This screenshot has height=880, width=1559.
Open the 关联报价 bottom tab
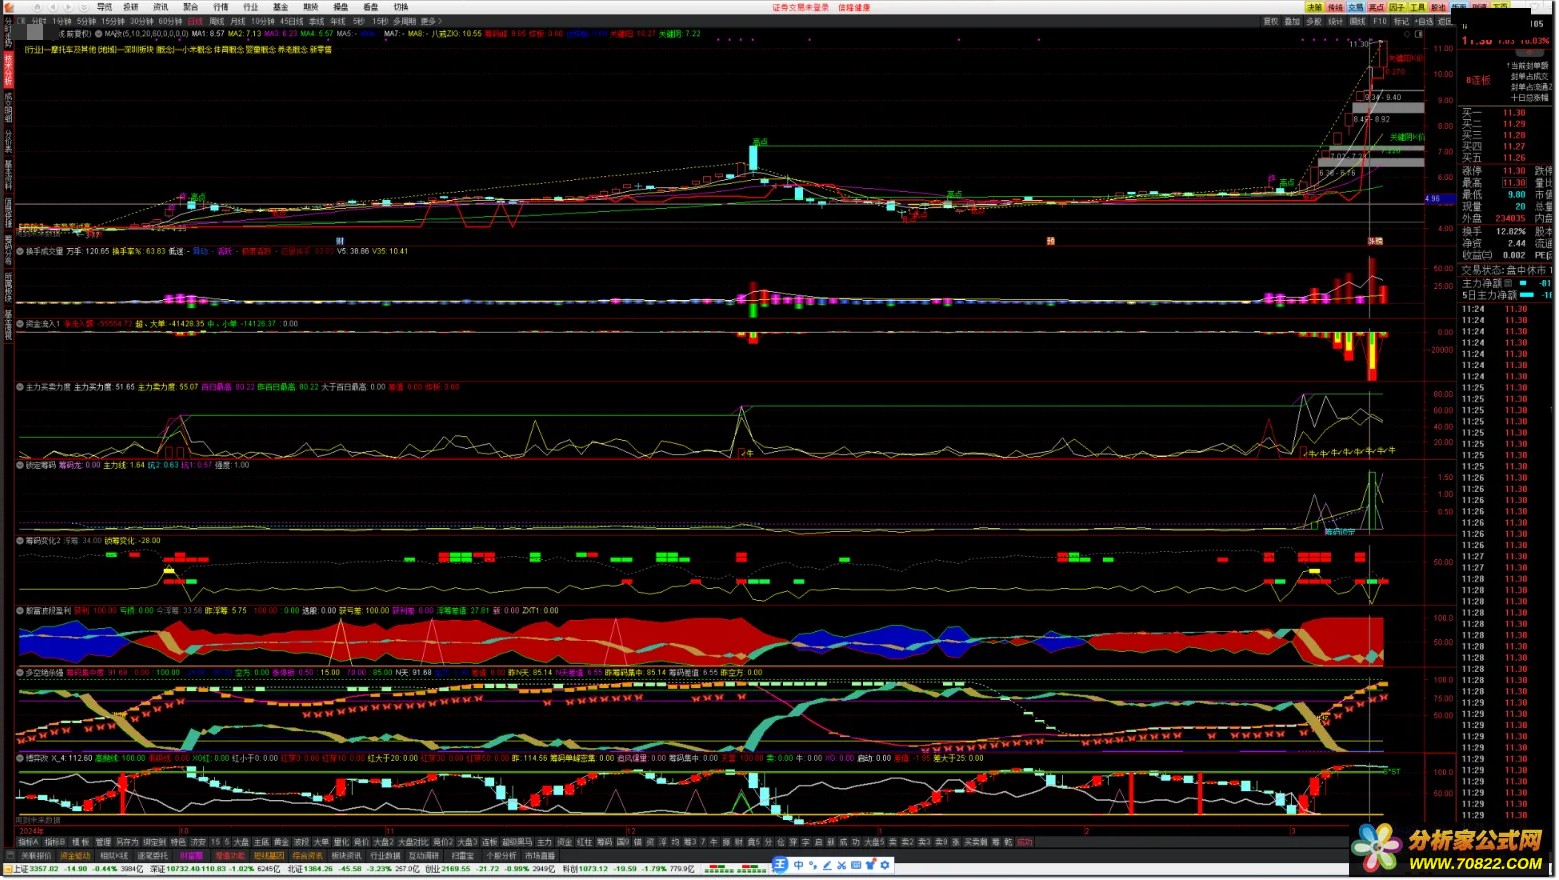pyautogui.click(x=36, y=856)
